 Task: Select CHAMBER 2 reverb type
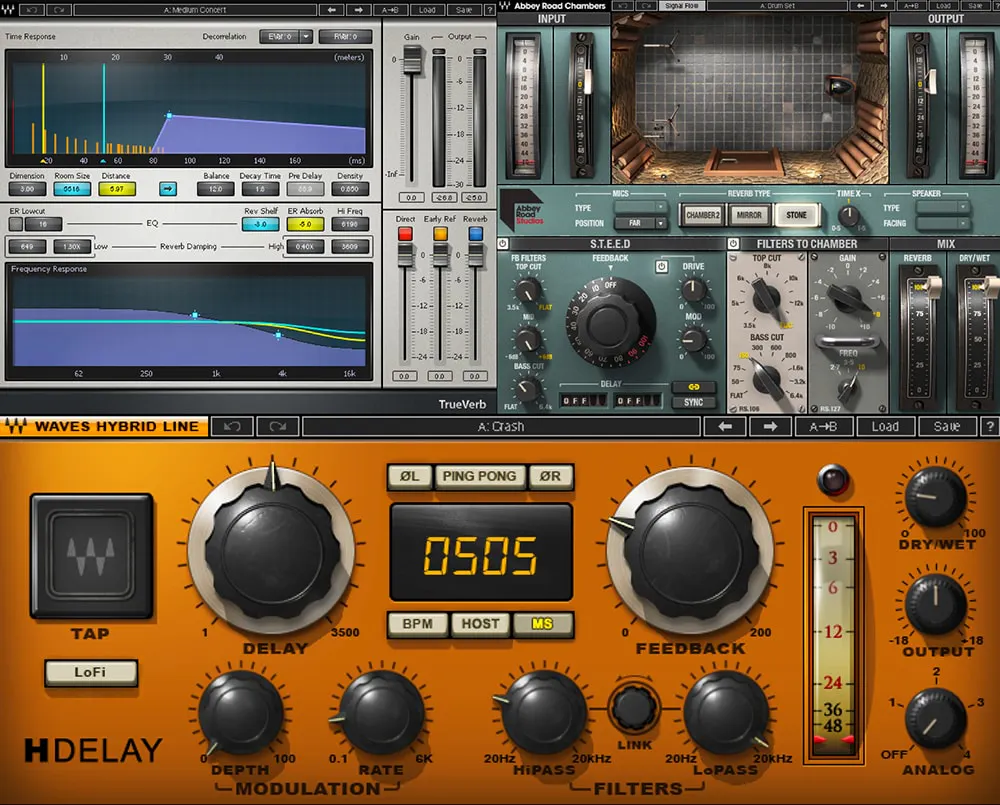pos(702,216)
